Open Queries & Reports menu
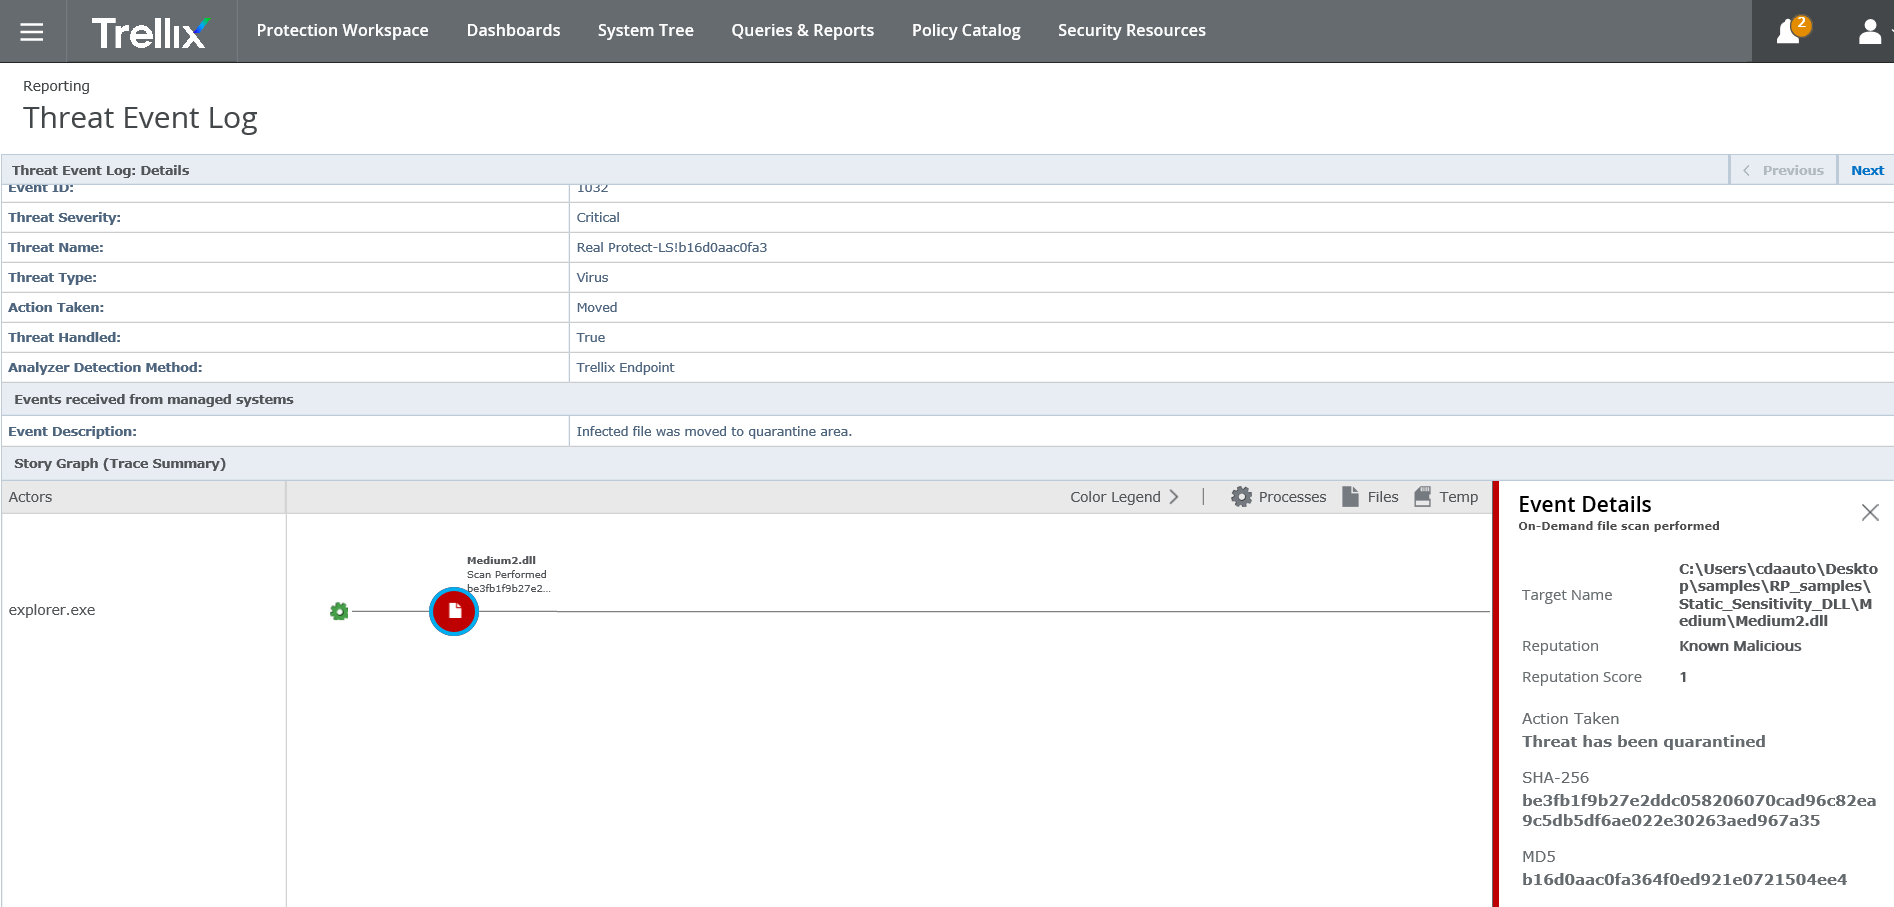This screenshot has width=1894, height=907. click(x=802, y=31)
